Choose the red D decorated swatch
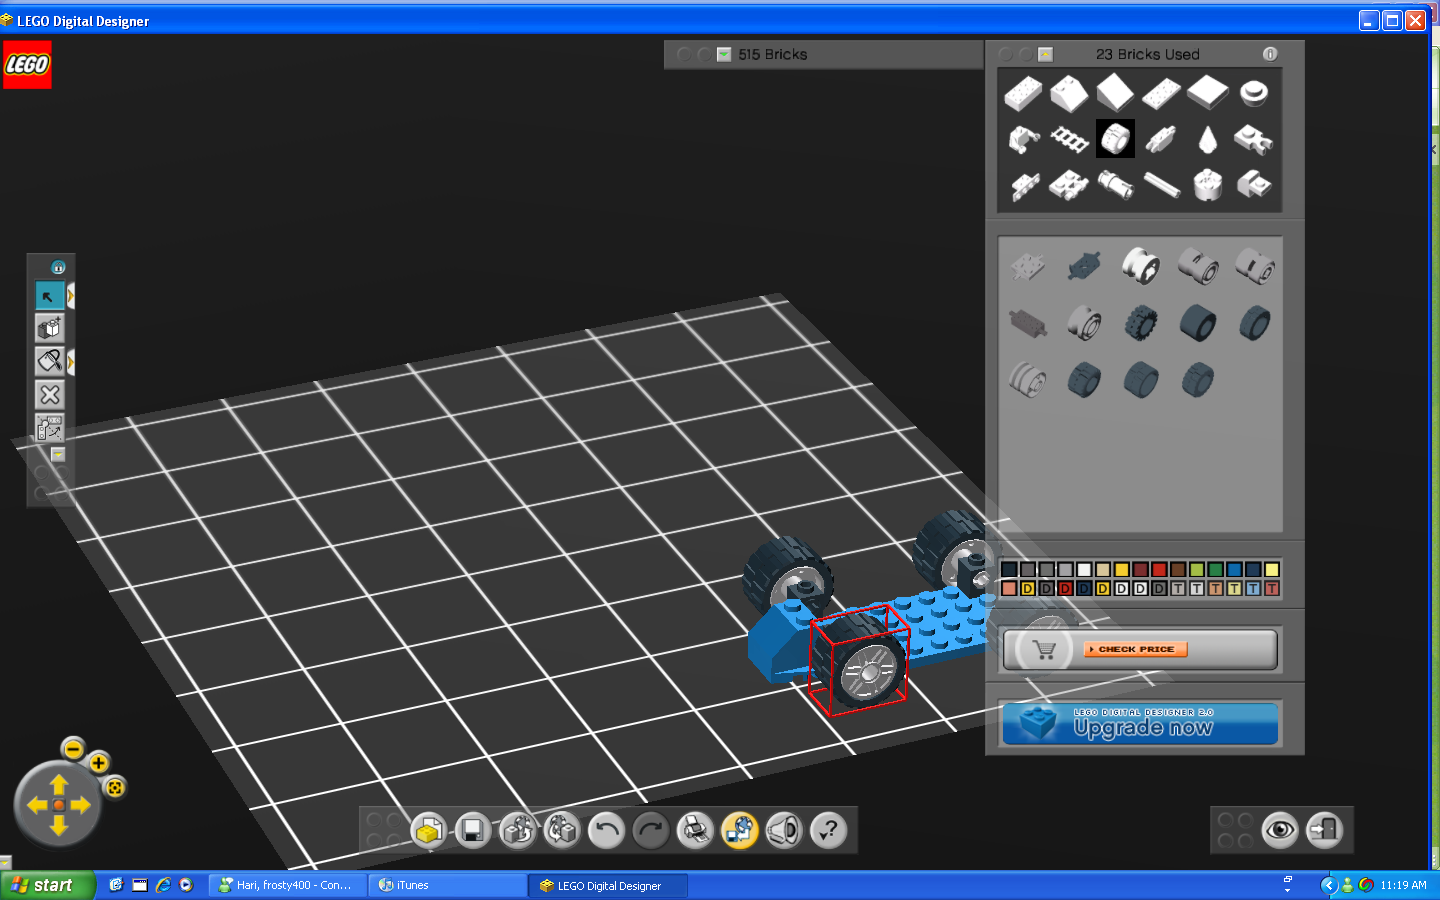Image resolution: width=1440 pixels, height=900 pixels. tap(1065, 589)
